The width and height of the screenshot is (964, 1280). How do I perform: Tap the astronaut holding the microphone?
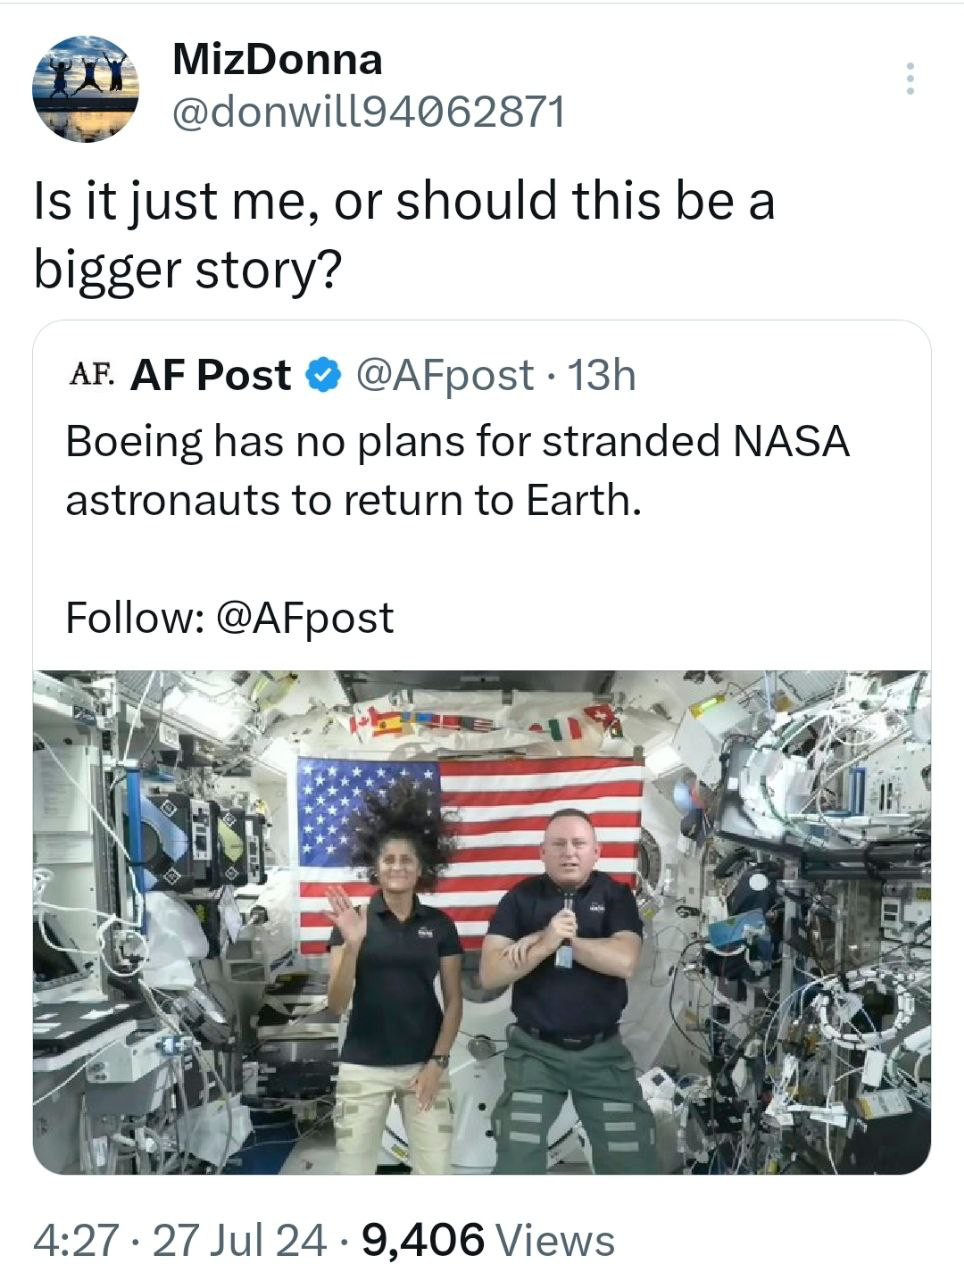click(x=566, y=980)
